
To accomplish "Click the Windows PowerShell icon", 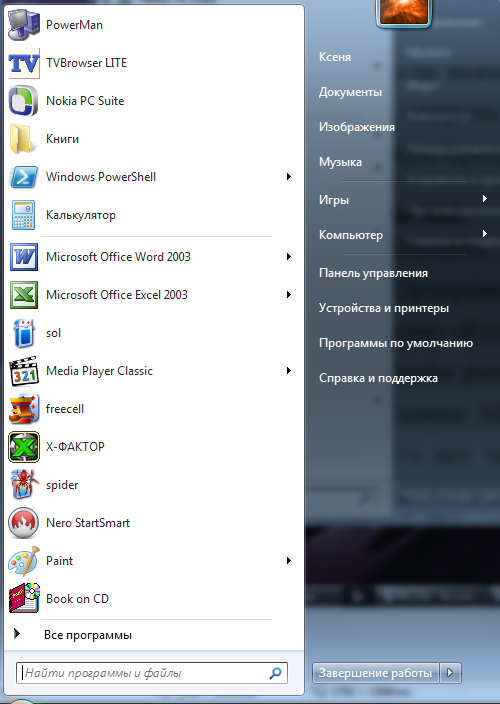I will (24, 177).
